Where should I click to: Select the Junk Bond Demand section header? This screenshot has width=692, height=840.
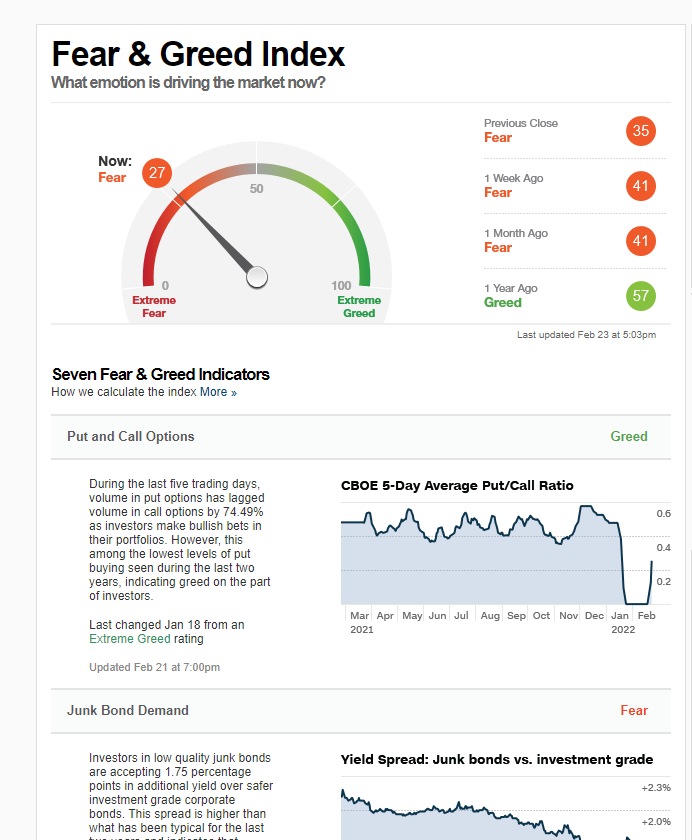point(128,711)
